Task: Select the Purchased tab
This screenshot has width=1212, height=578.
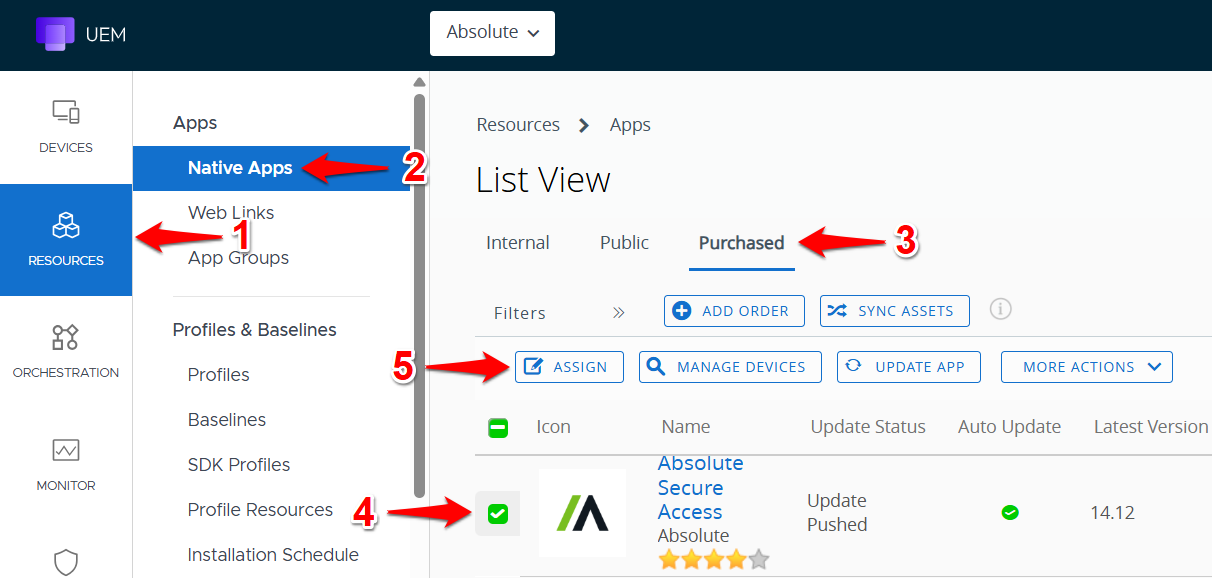Action: pos(741,243)
